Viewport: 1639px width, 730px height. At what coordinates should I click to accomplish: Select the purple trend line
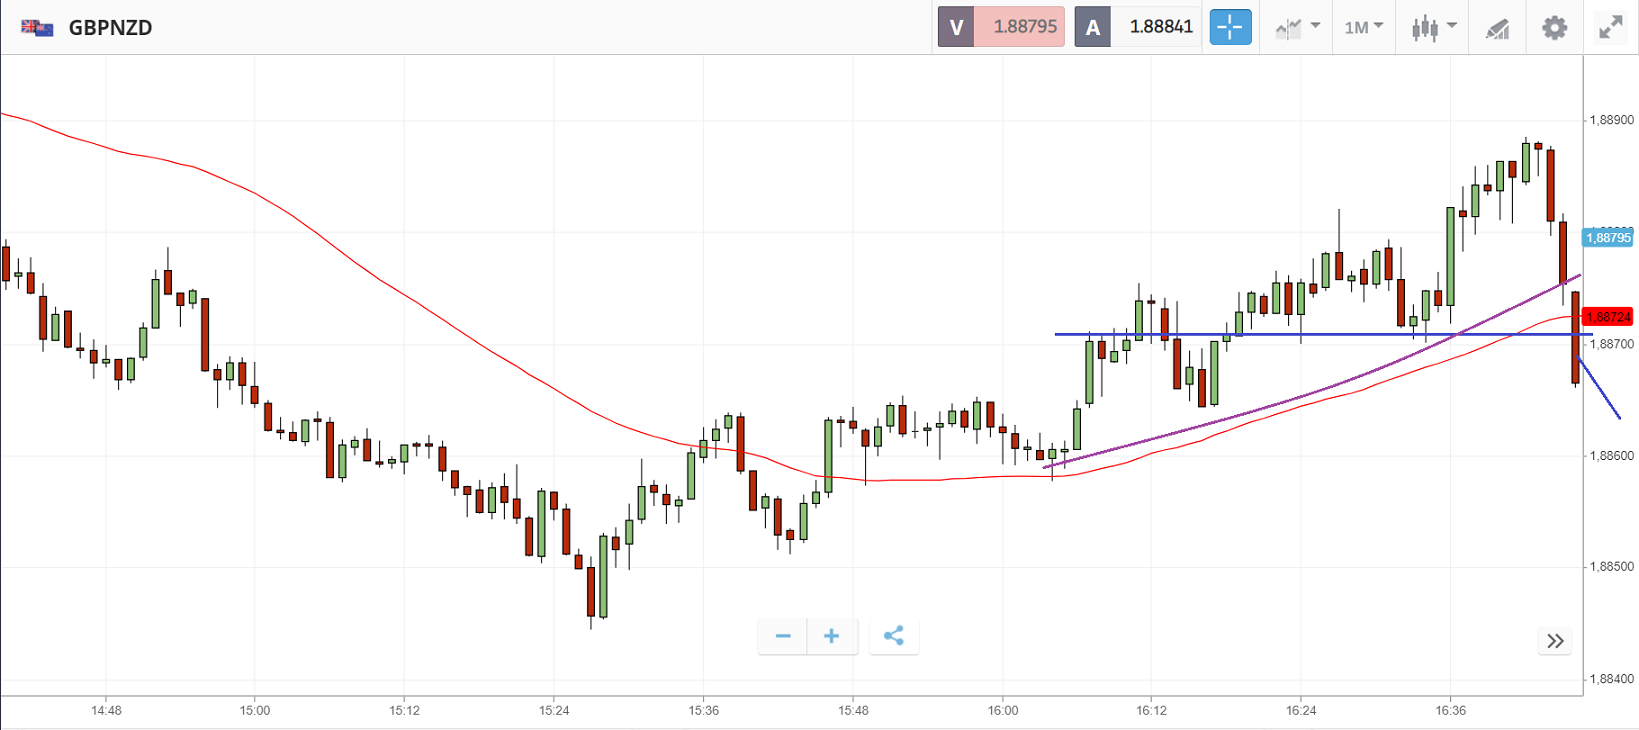(1250, 406)
